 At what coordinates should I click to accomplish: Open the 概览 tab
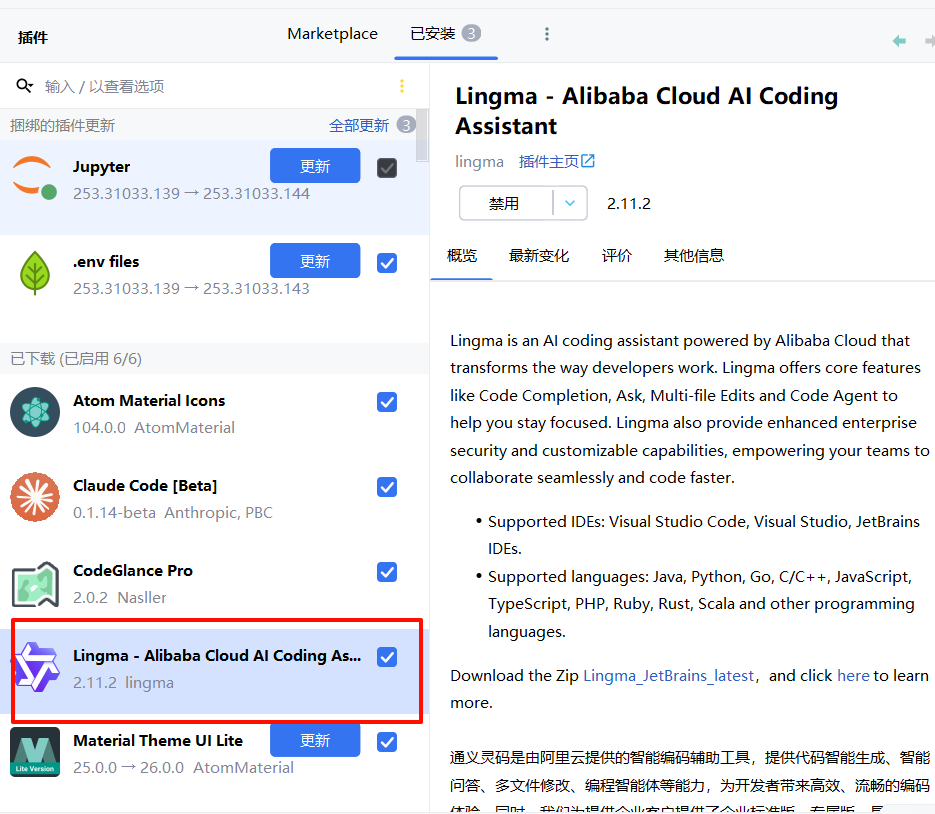(x=462, y=256)
